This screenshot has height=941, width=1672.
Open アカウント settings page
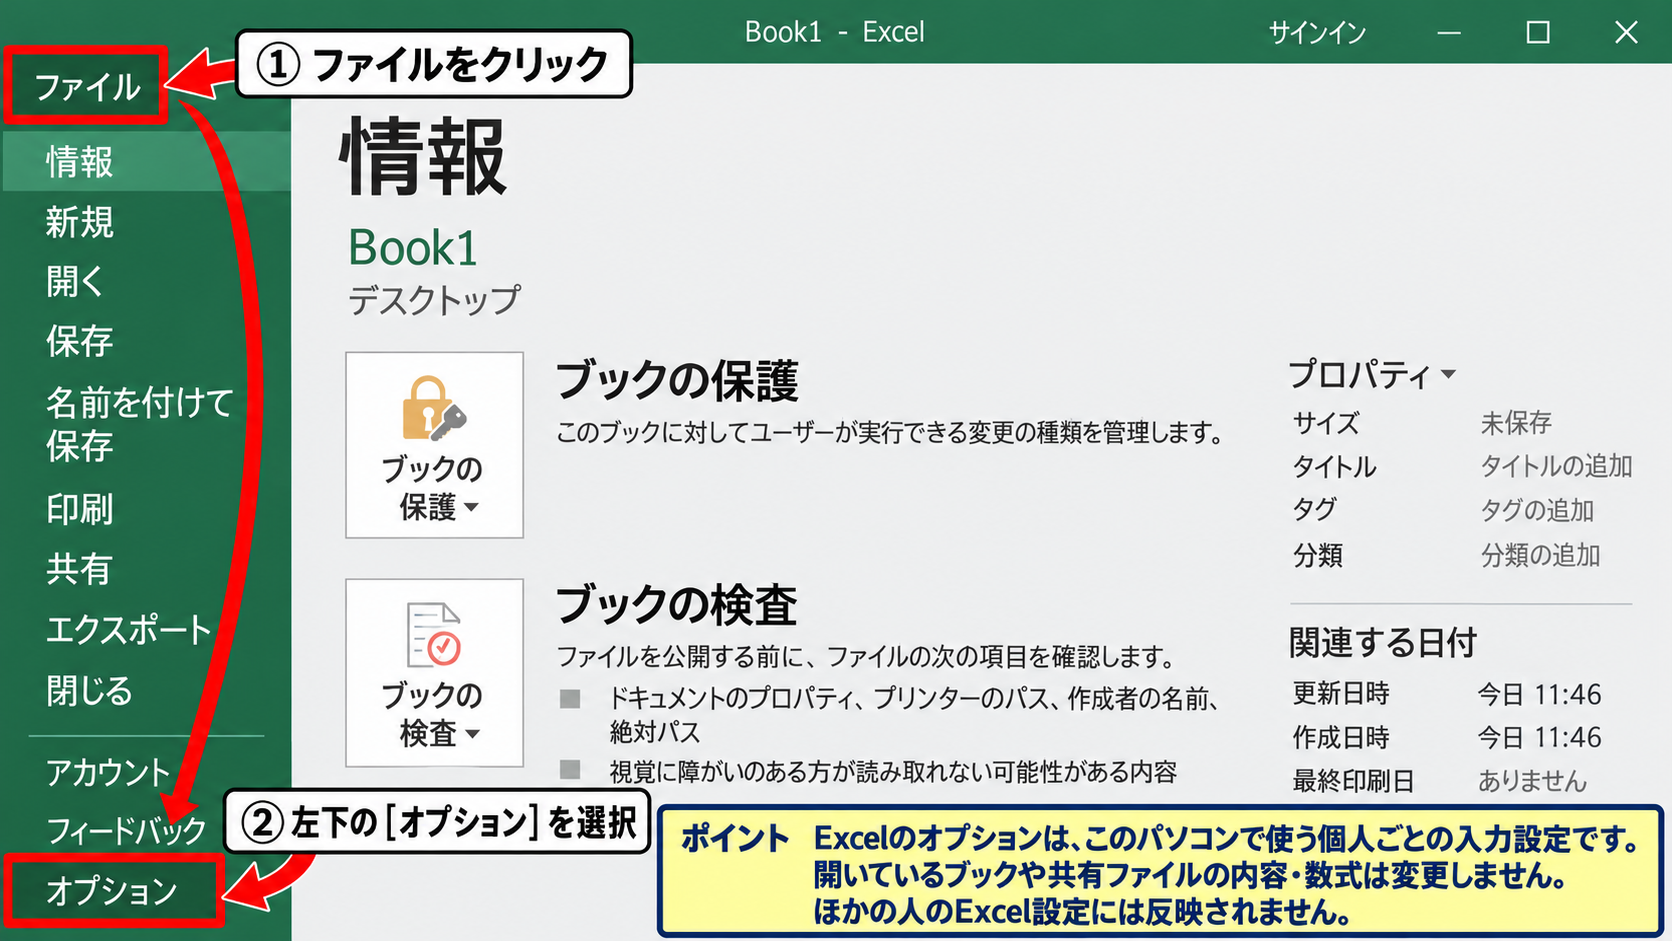pos(108,772)
